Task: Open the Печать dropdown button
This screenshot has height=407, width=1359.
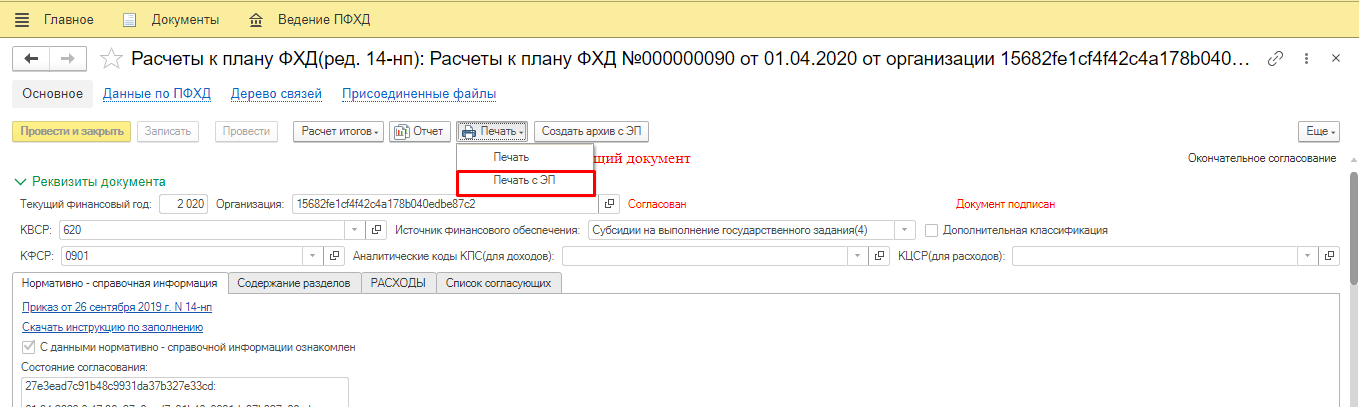Action: pyautogui.click(x=493, y=131)
